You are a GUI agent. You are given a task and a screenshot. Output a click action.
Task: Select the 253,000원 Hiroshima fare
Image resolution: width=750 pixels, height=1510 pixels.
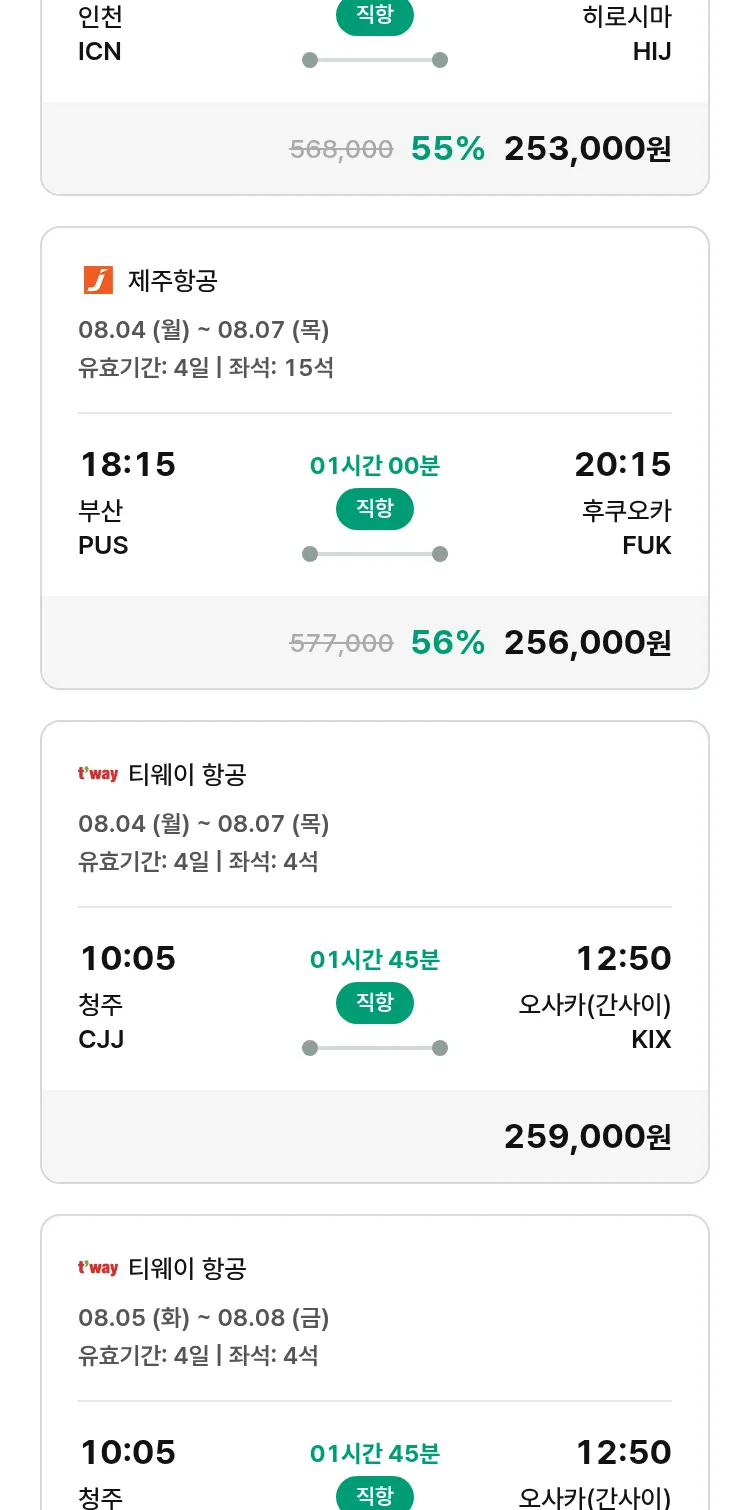tap(587, 149)
